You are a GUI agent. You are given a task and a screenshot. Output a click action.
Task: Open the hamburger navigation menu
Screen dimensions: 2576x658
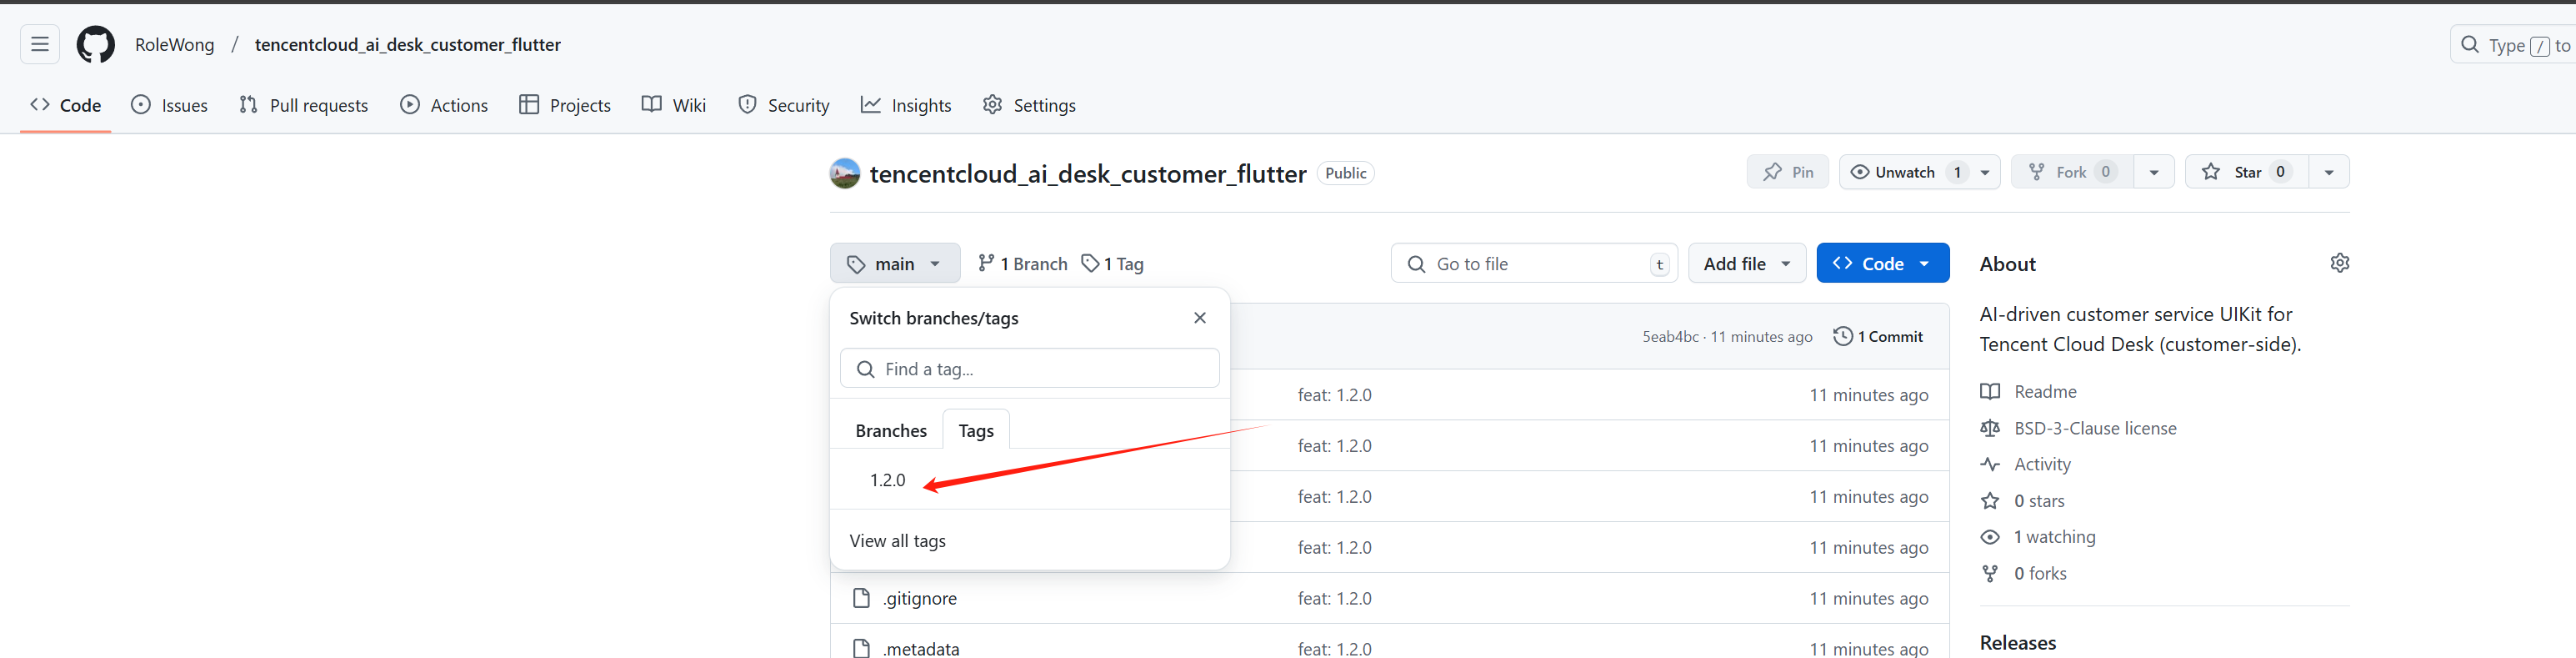[x=40, y=44]
